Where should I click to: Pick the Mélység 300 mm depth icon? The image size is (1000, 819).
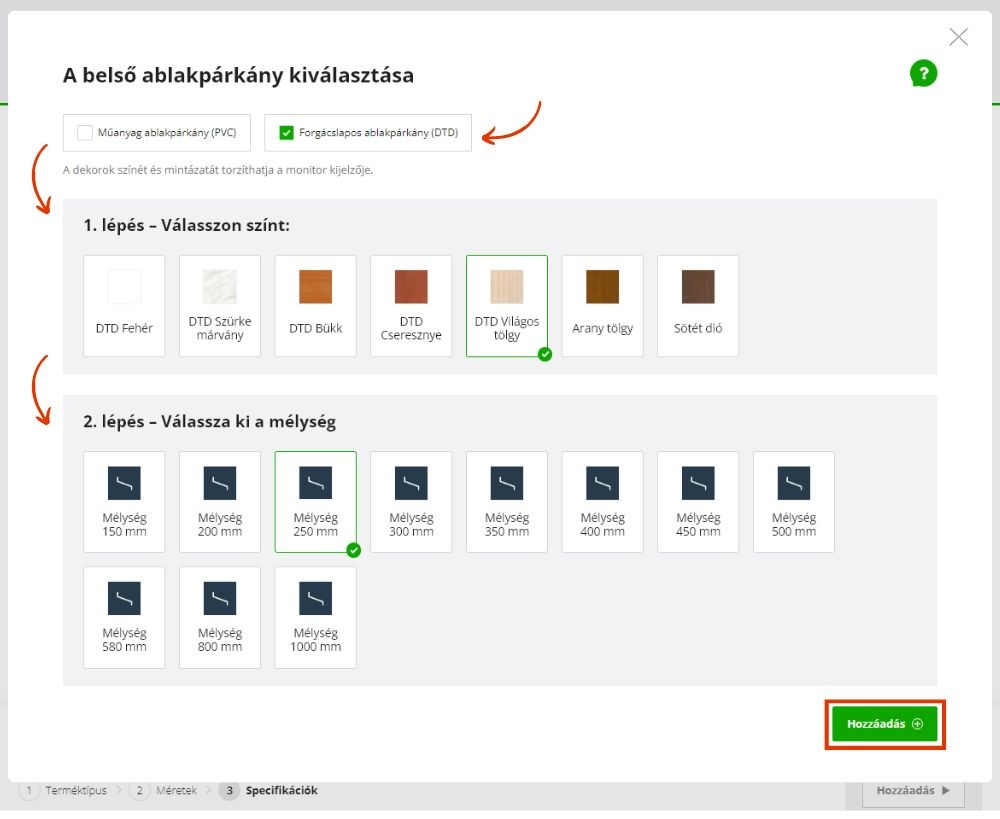click(411, 483)
